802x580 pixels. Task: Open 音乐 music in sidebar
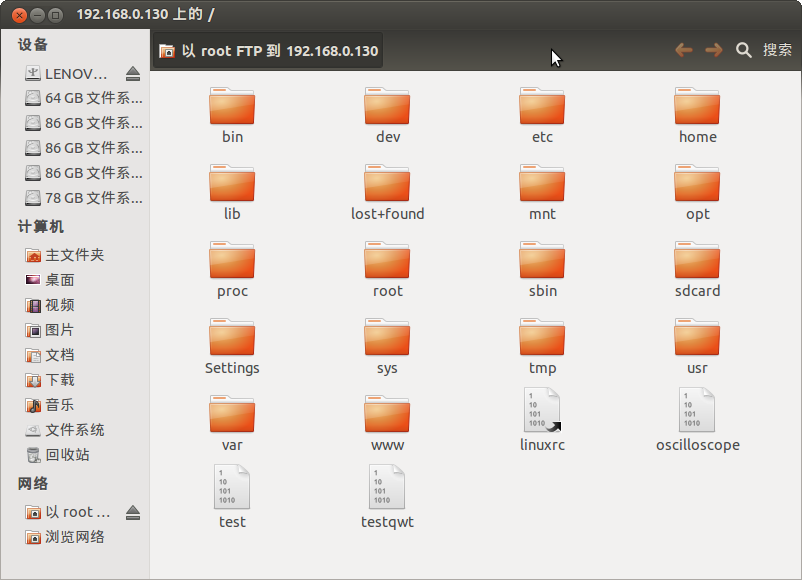click(x=50, y=405)
